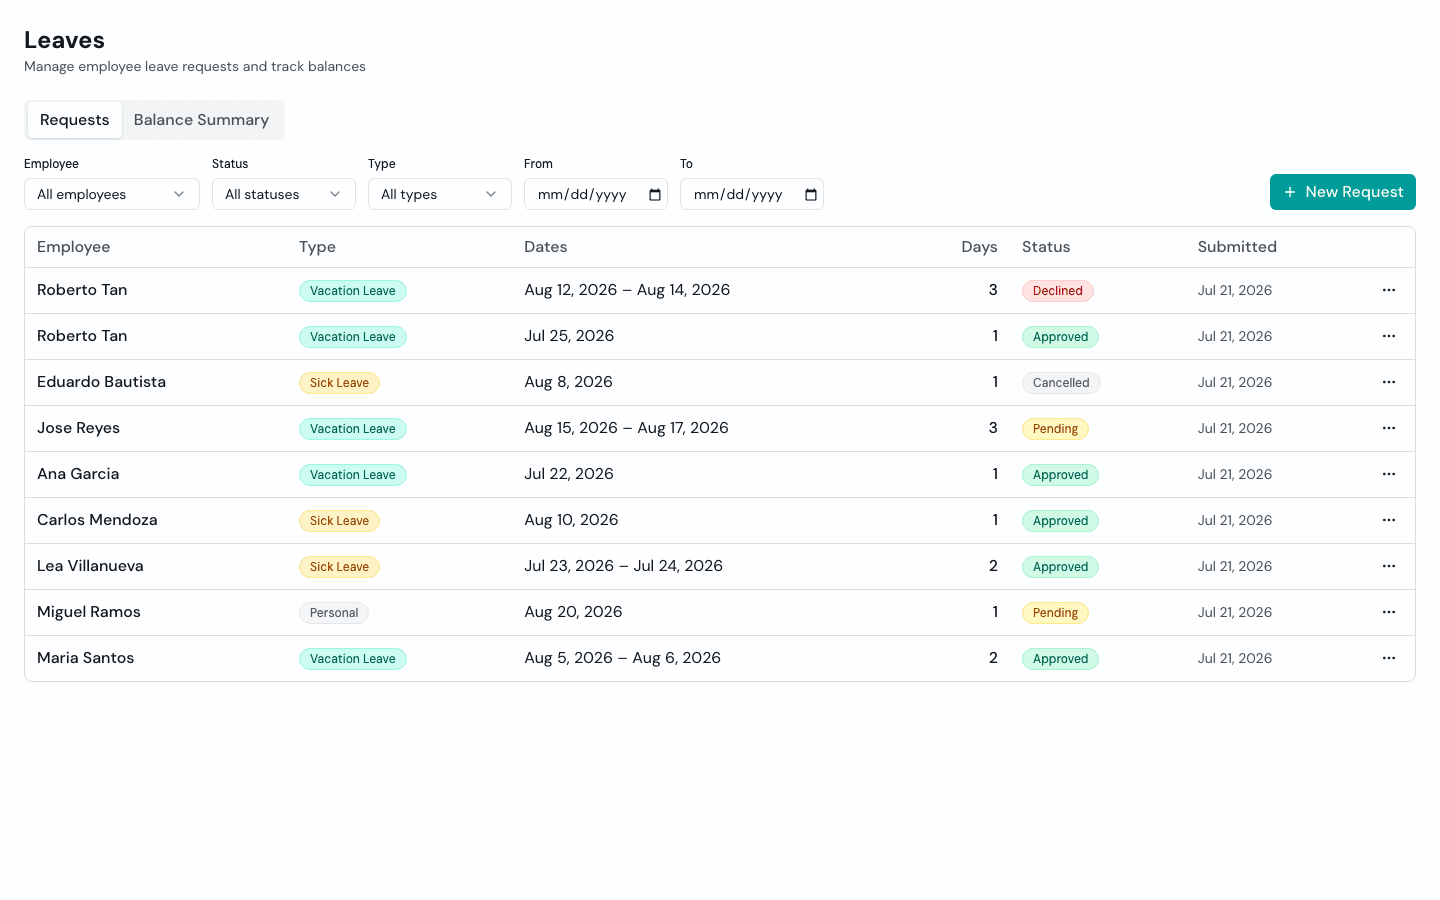Click the To date input field
This screenshot has height=900, width=1440.
(x=752, y=194)
